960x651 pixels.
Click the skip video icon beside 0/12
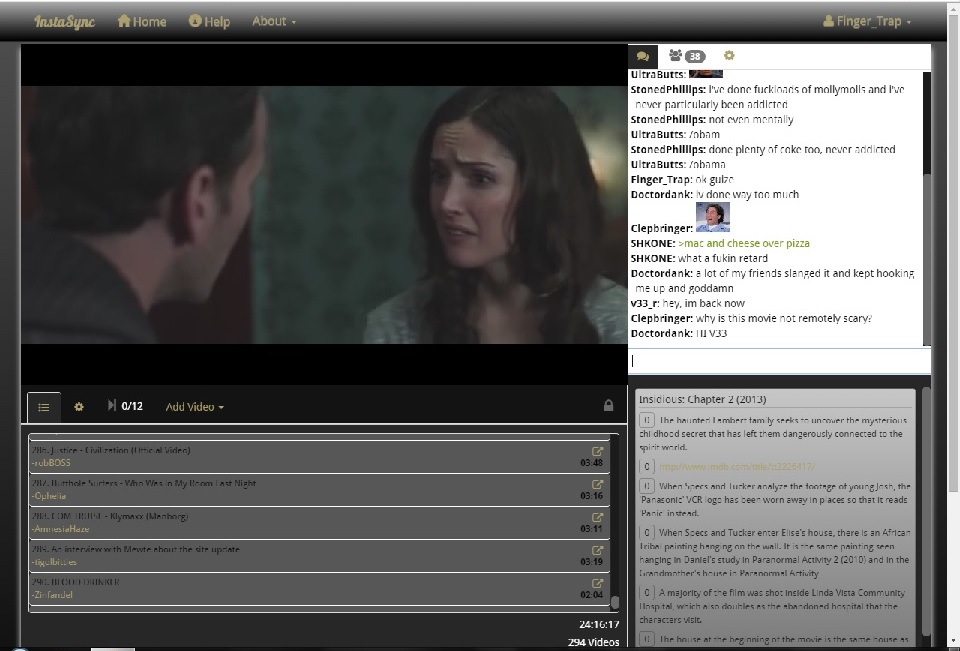click(111, 406)
